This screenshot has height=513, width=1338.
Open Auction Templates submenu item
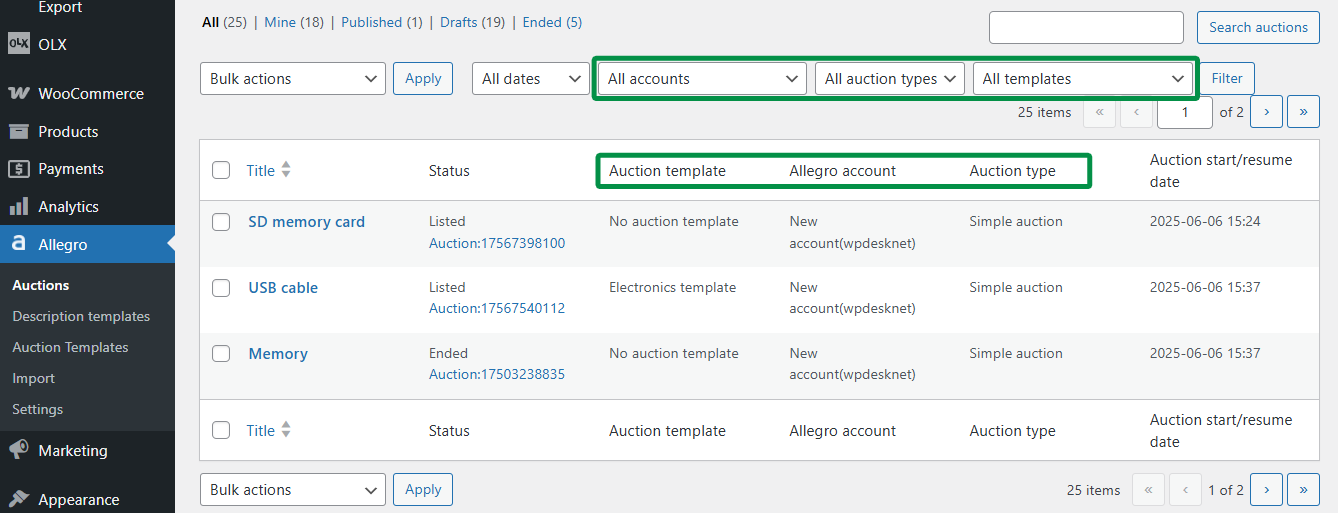[70, 347]
